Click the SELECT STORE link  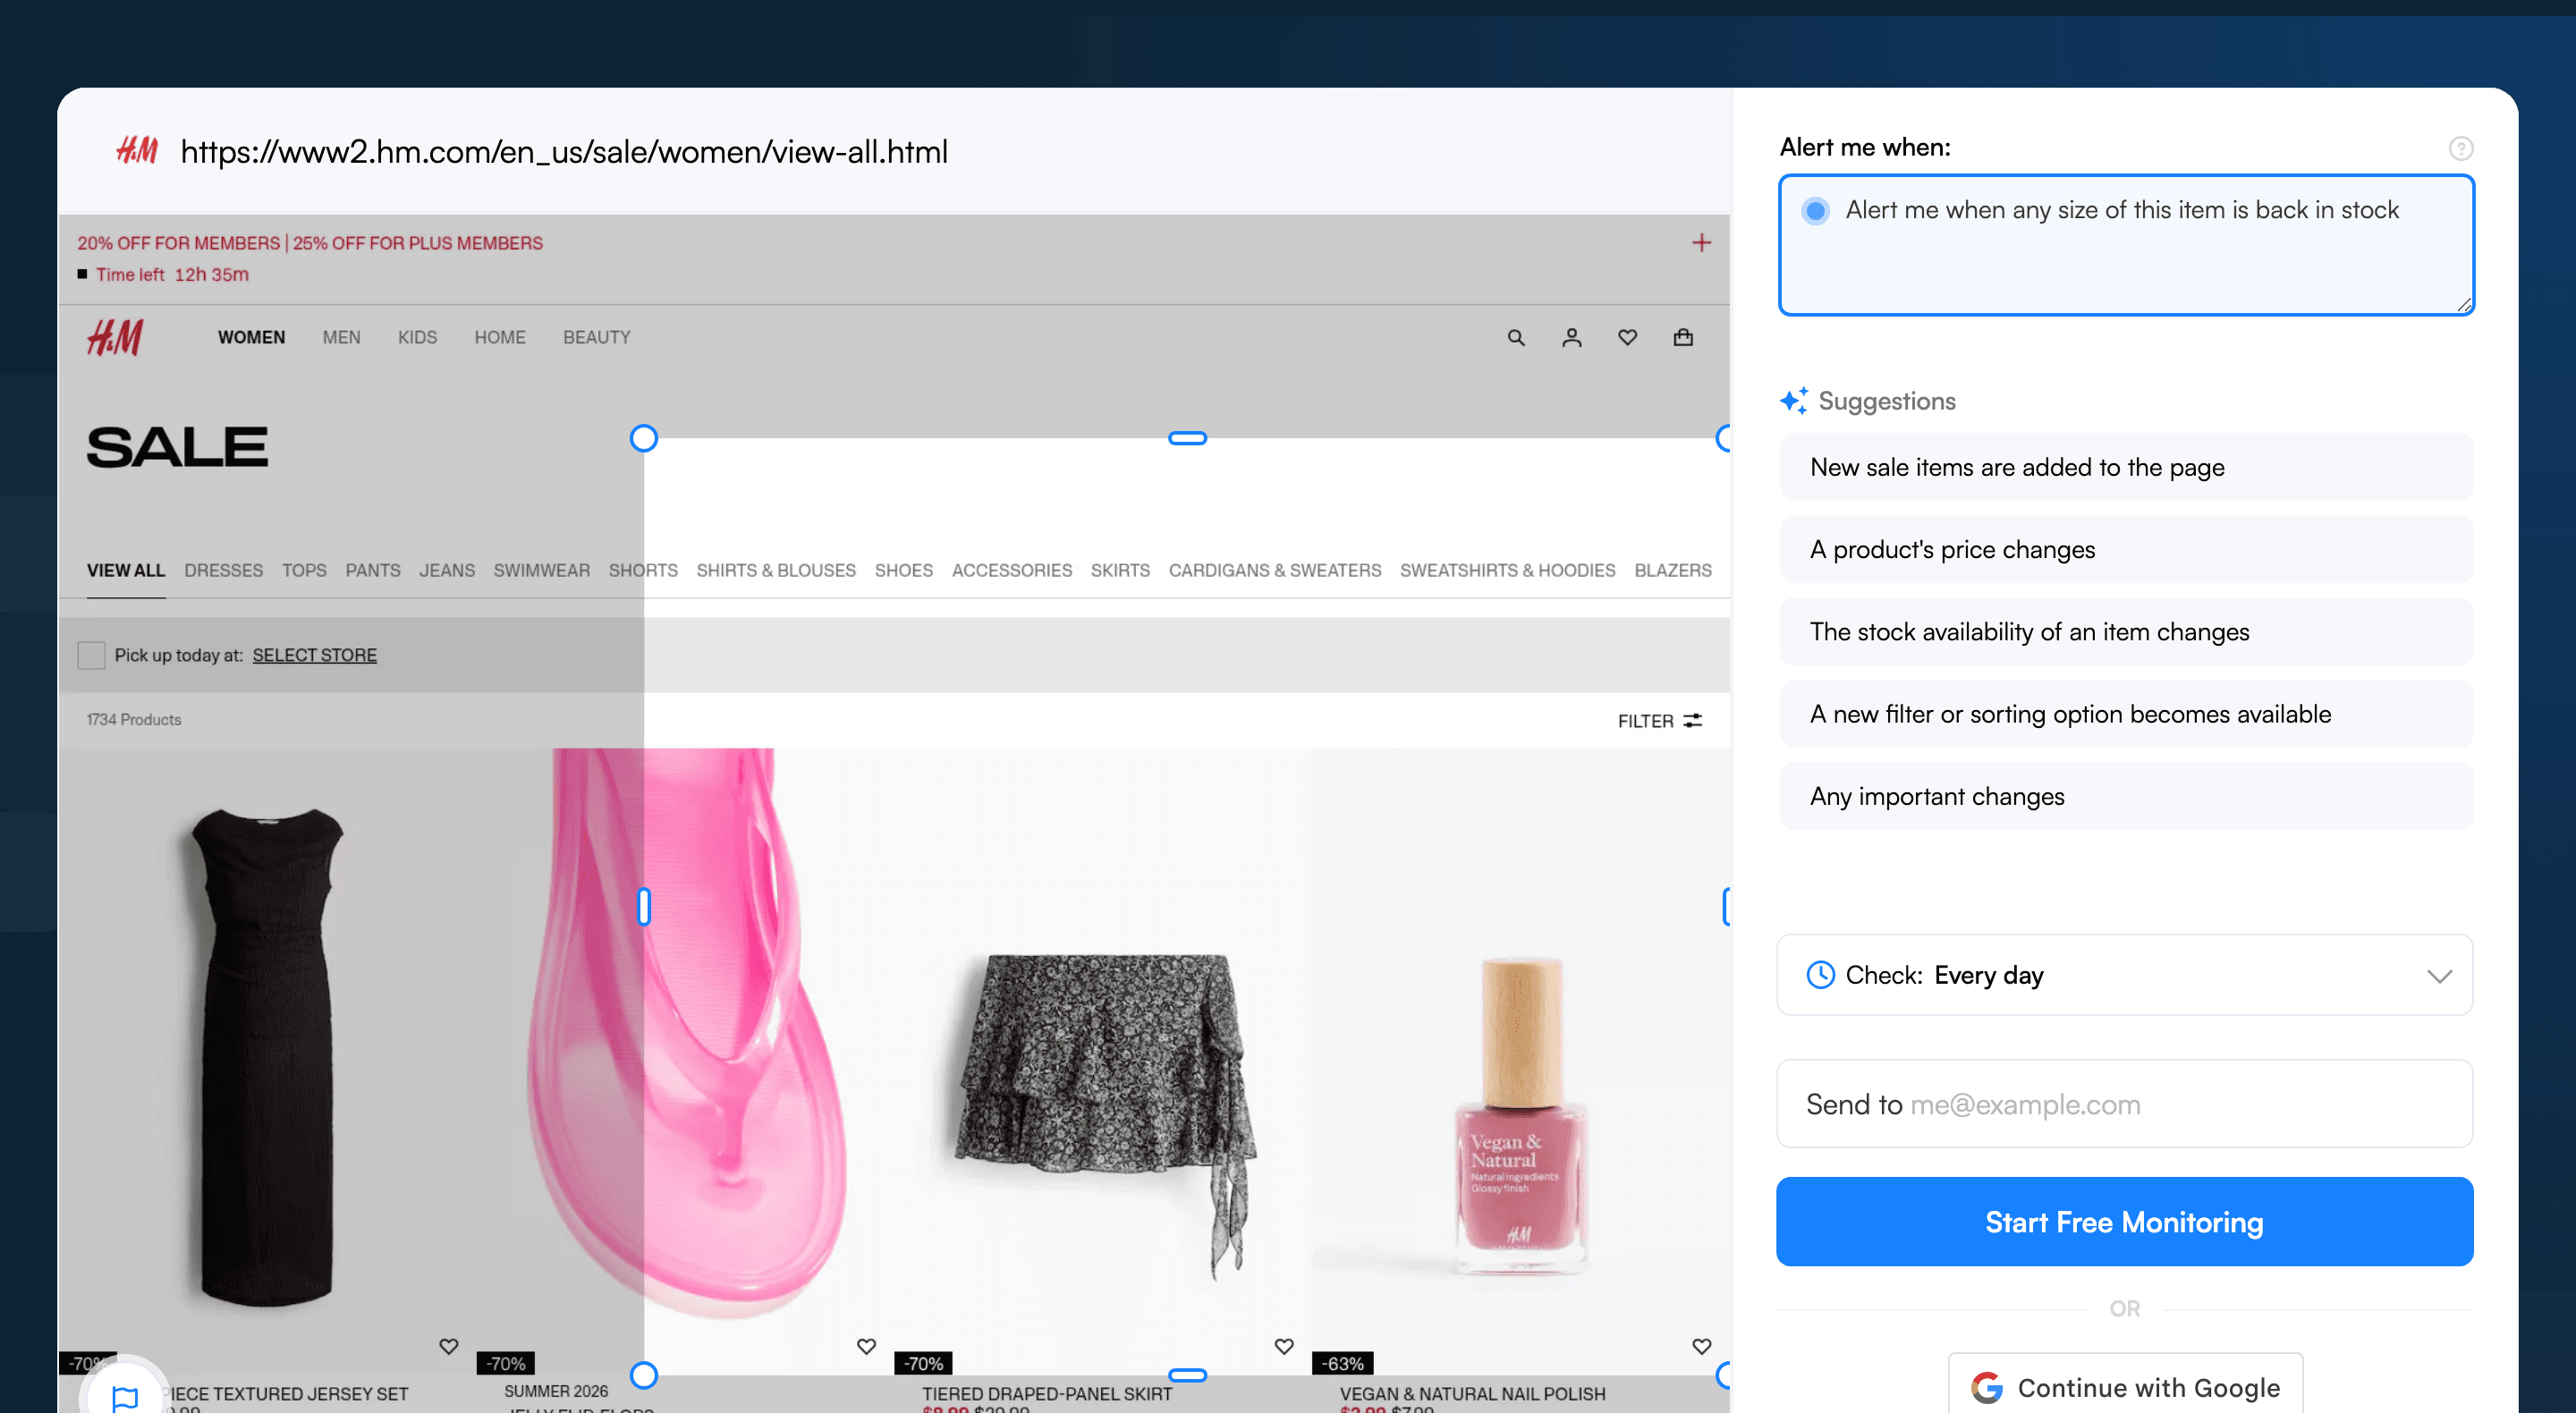tap(315, 656)
